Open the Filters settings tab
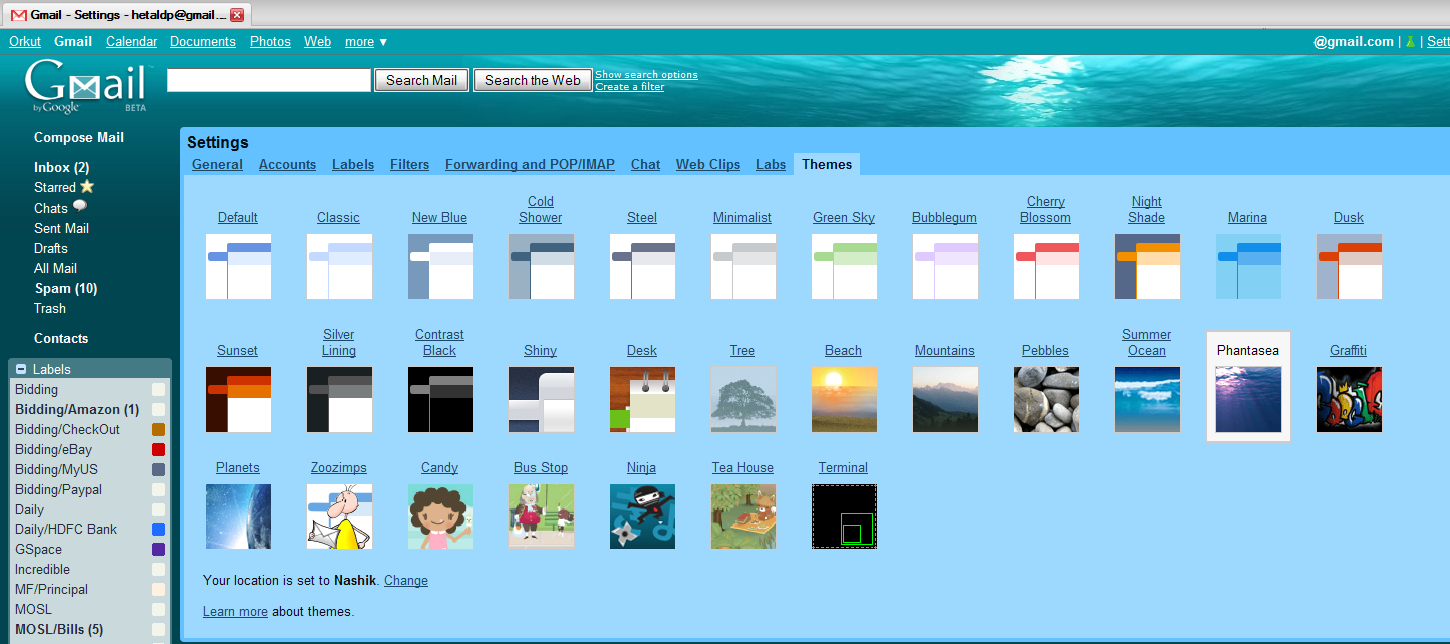The image size is (1450, 644). click(x=410, y=165)
